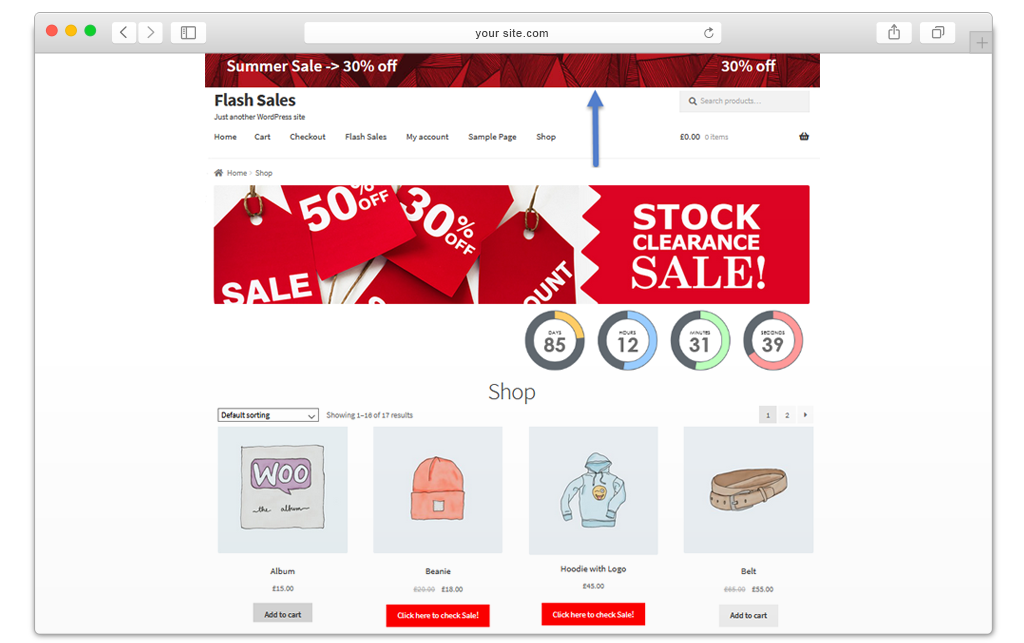Add the Album to cart
This screenshot has height=643, width=1024.
283,614
